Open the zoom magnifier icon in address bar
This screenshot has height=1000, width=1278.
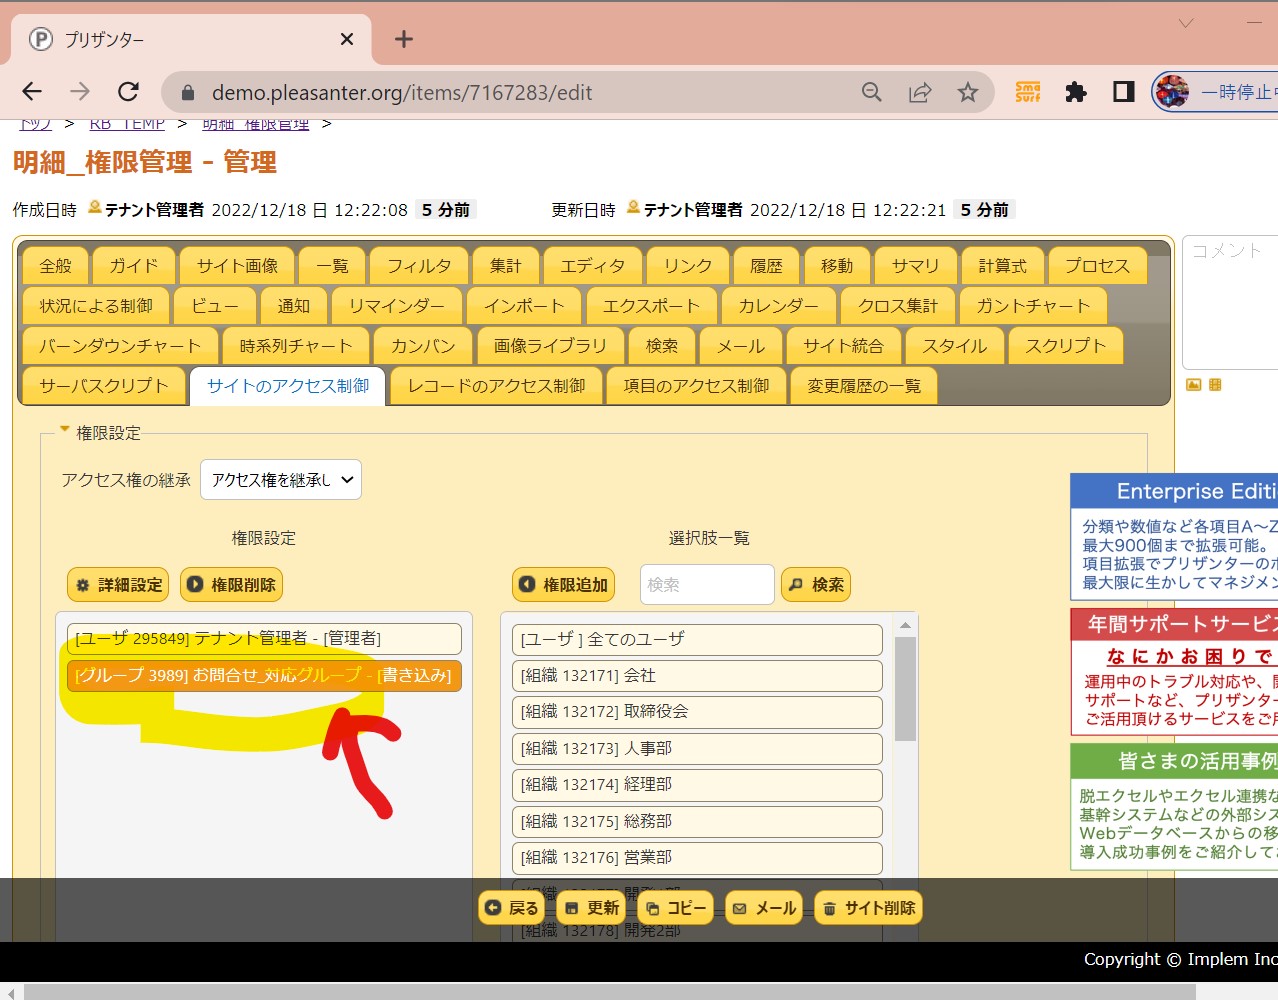872,92
